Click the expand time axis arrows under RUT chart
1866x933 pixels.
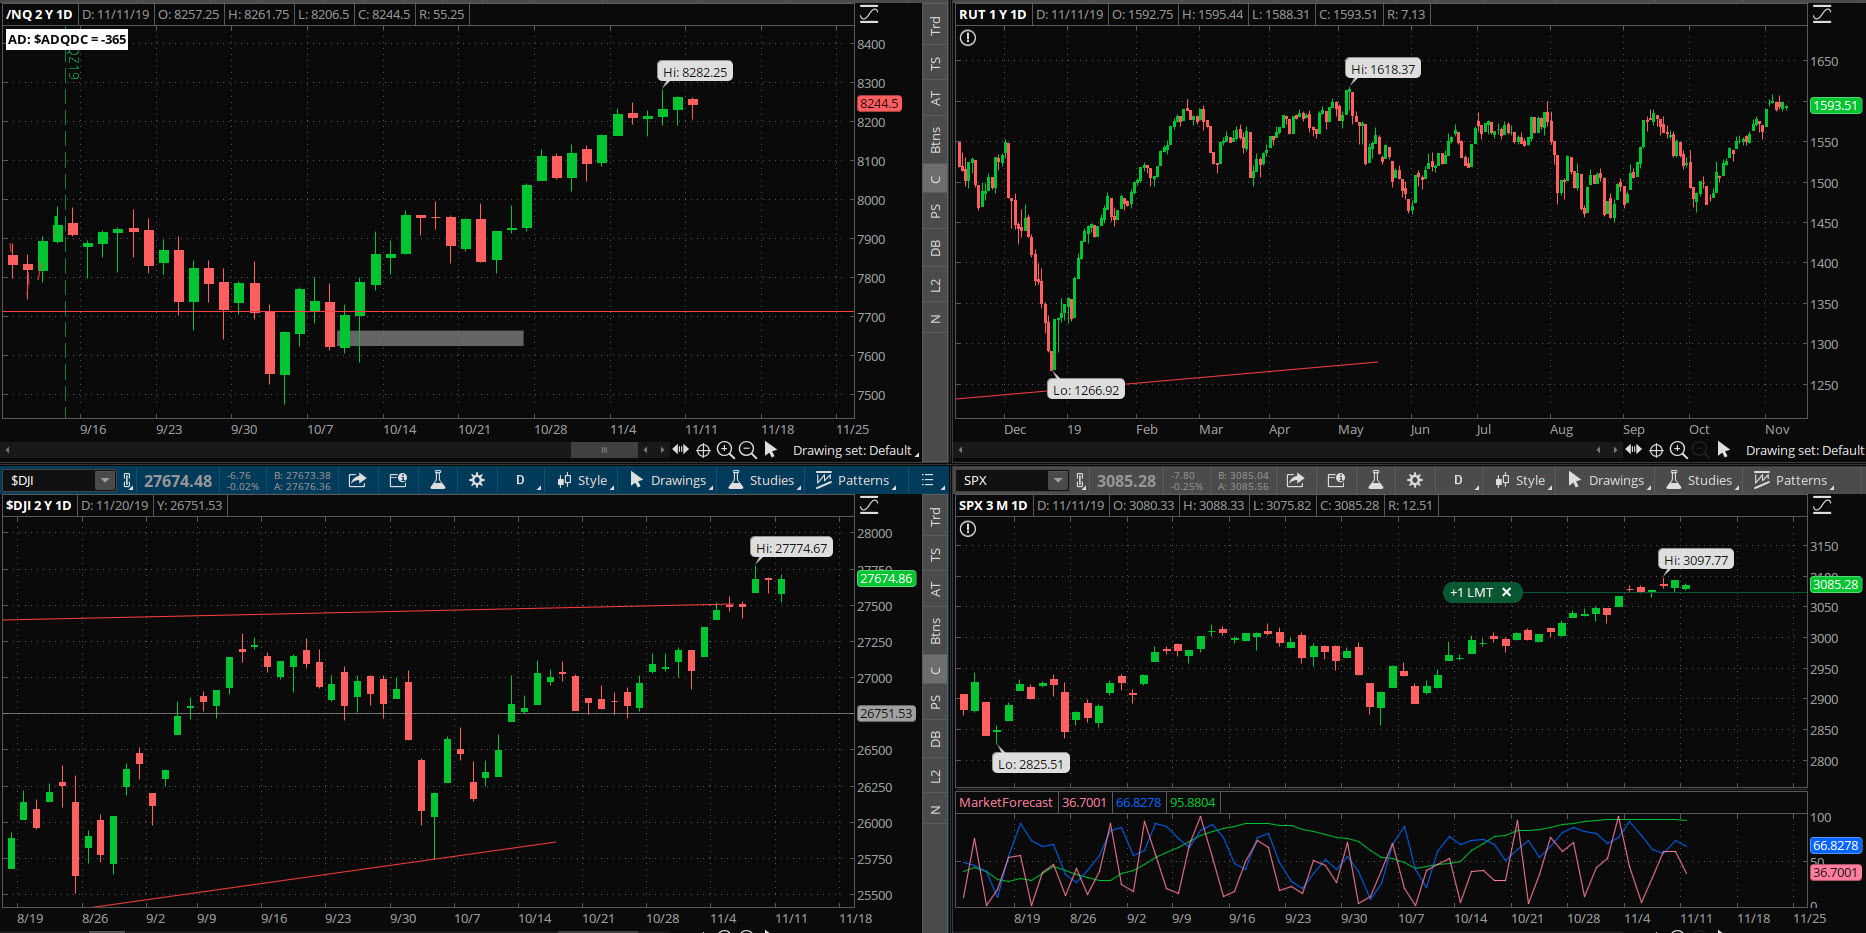(1634, 450)
